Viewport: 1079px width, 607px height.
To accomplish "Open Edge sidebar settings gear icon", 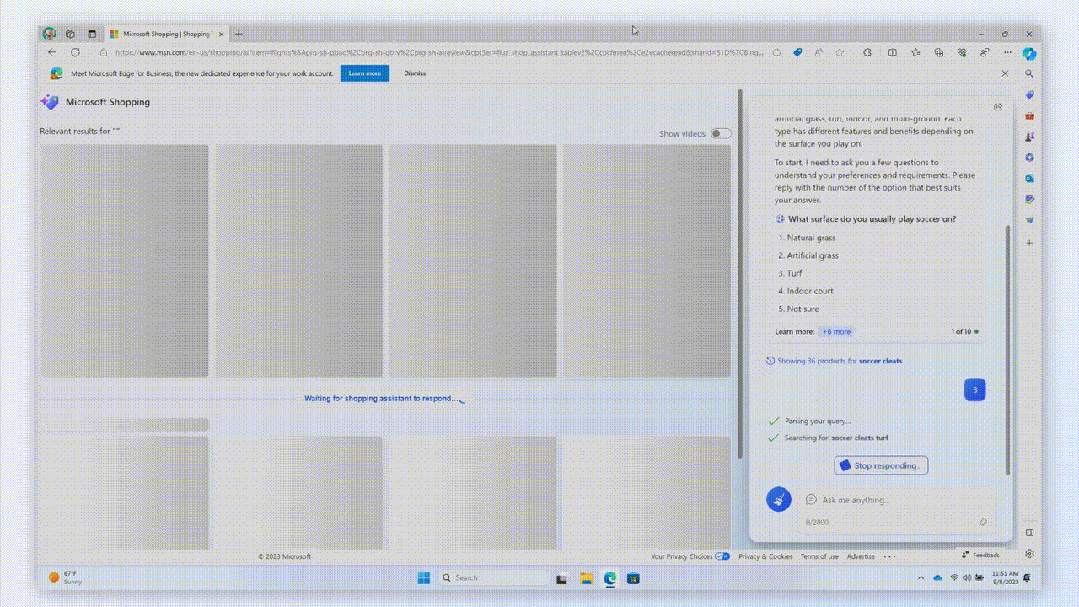I will (x=1029, y=554).
